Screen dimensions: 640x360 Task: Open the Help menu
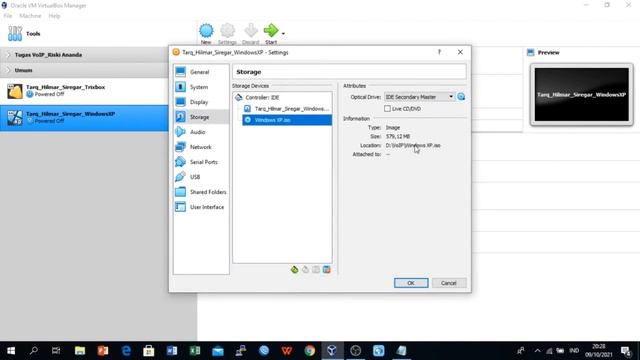click(54, 16)
